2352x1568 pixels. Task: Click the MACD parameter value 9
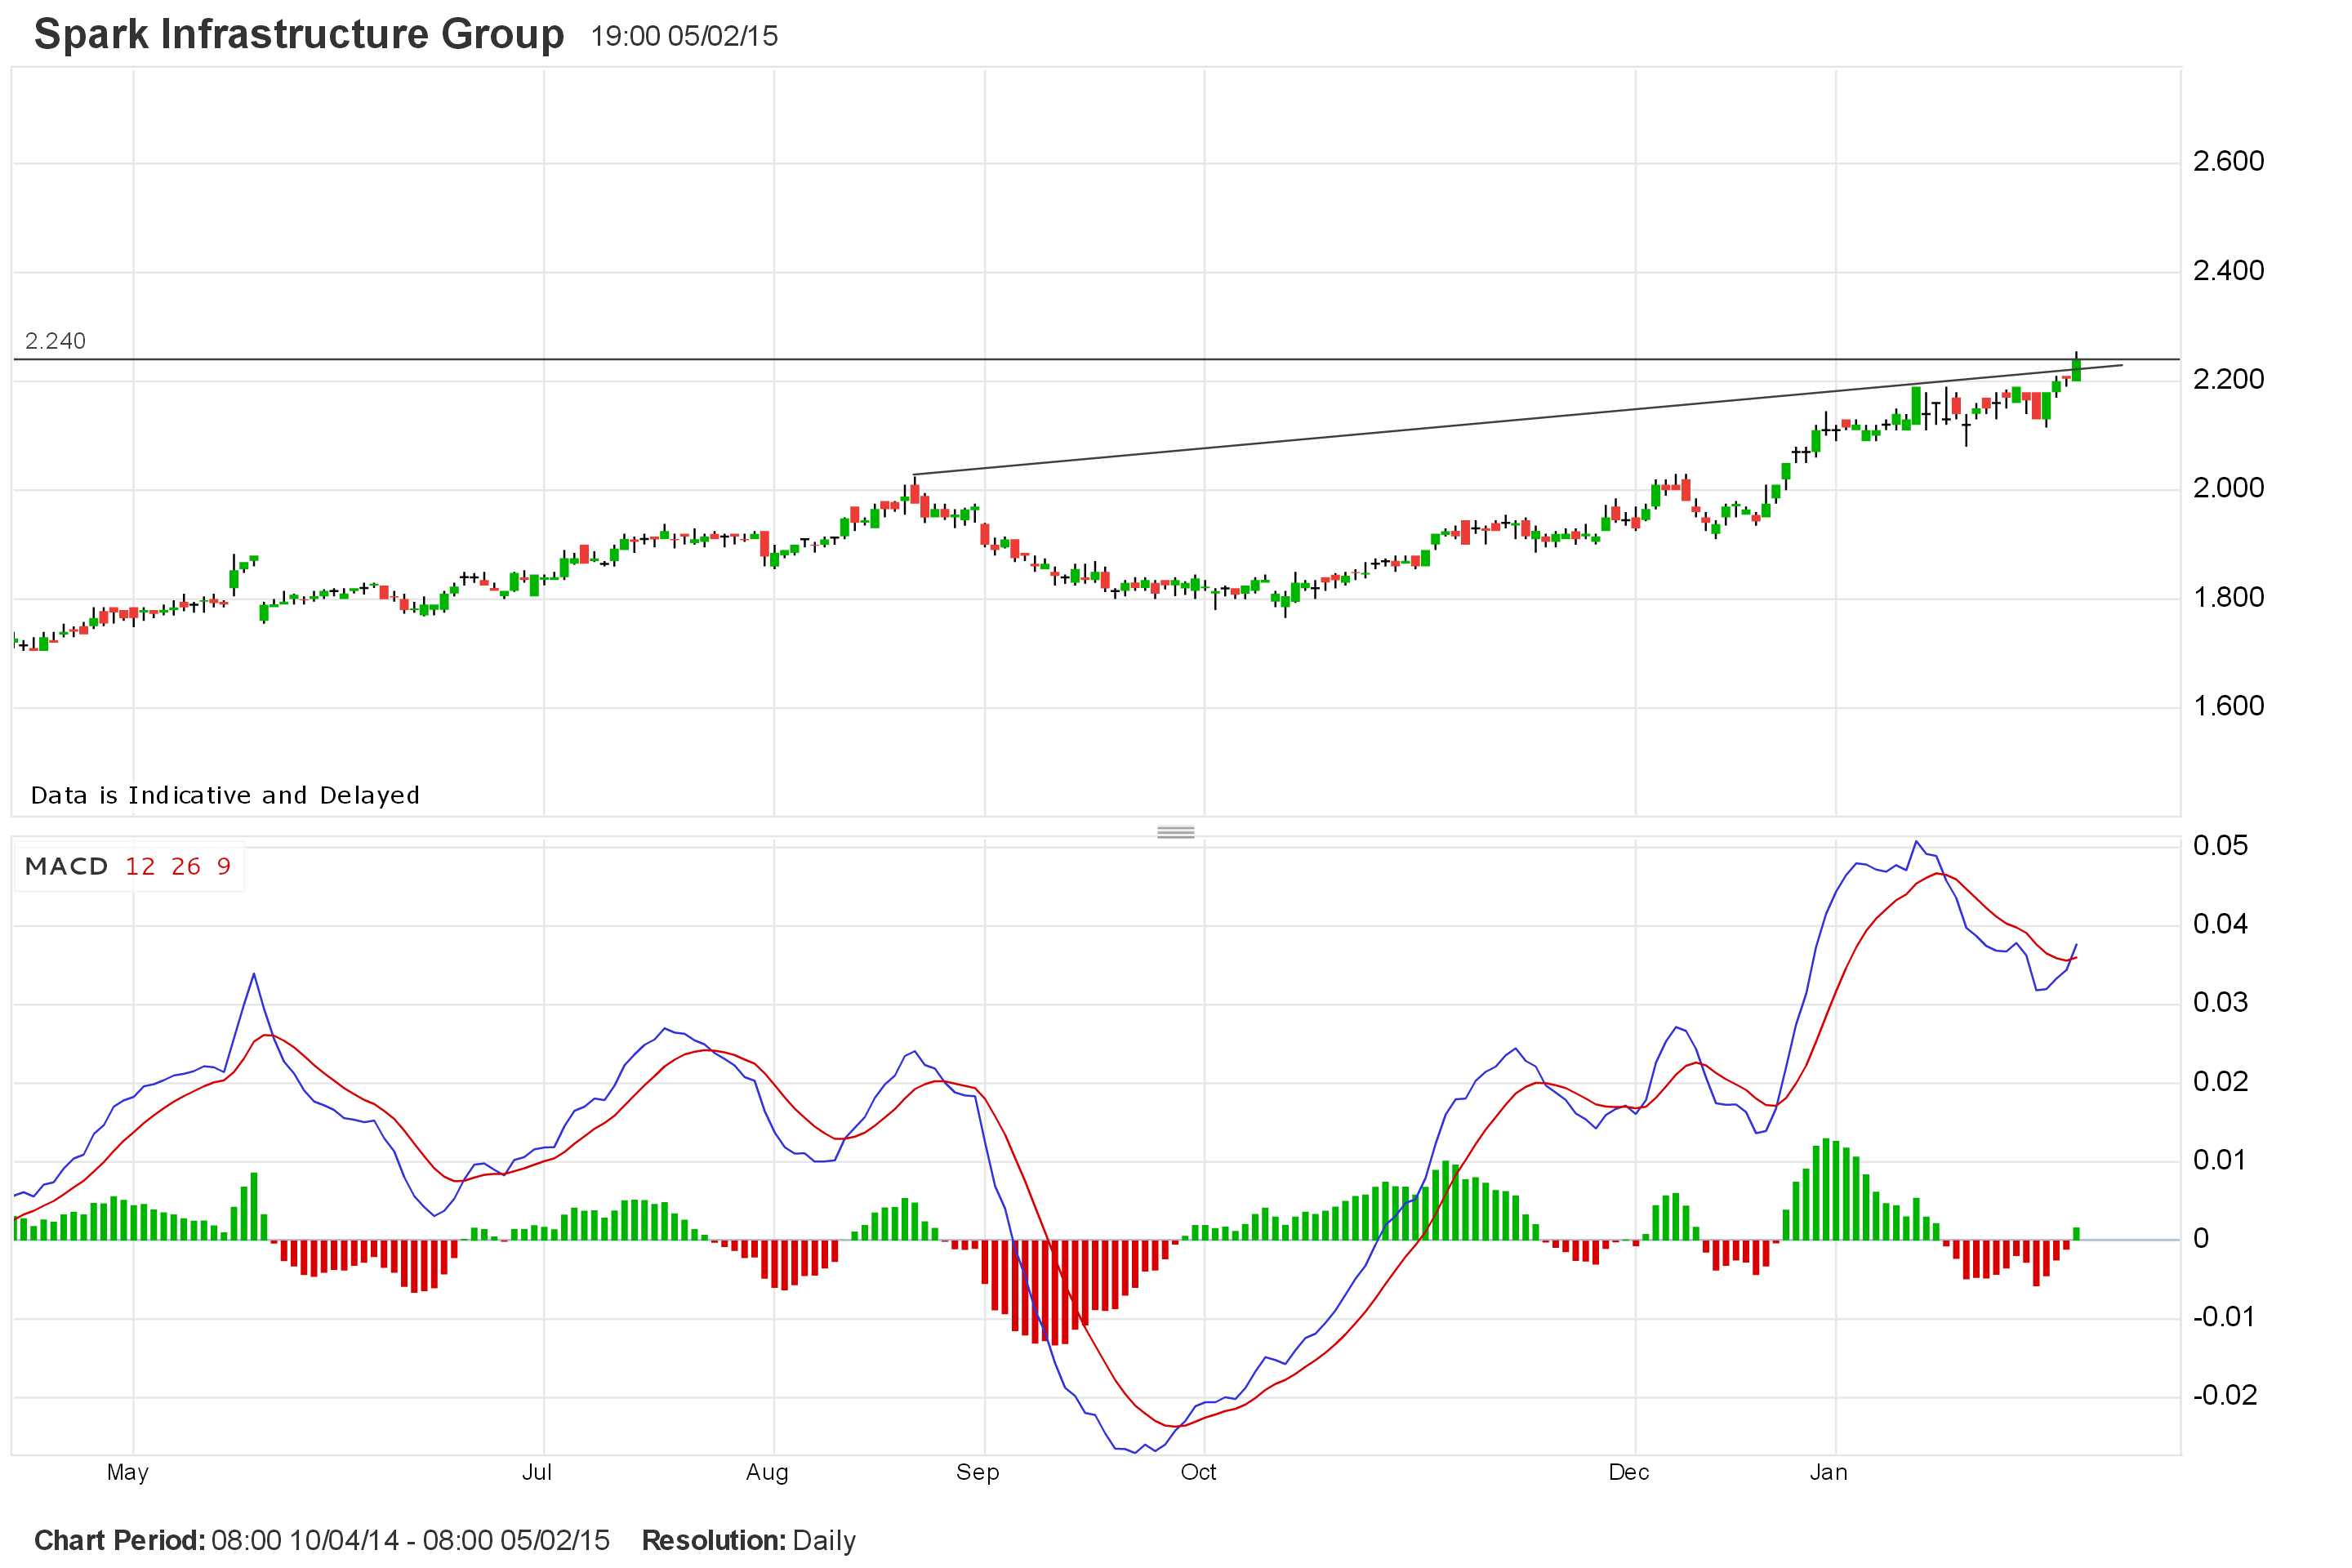tap(224, 866)
